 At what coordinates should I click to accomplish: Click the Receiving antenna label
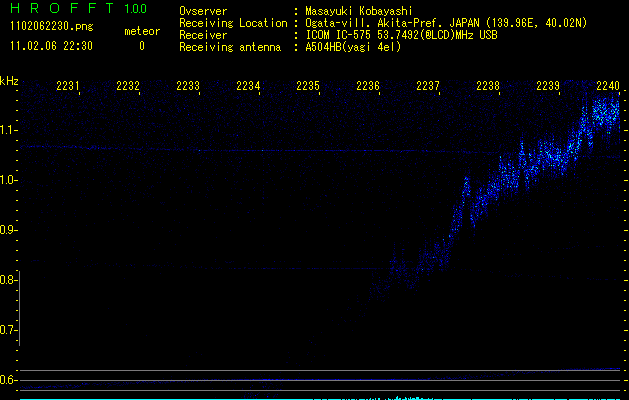click(230, 47)
